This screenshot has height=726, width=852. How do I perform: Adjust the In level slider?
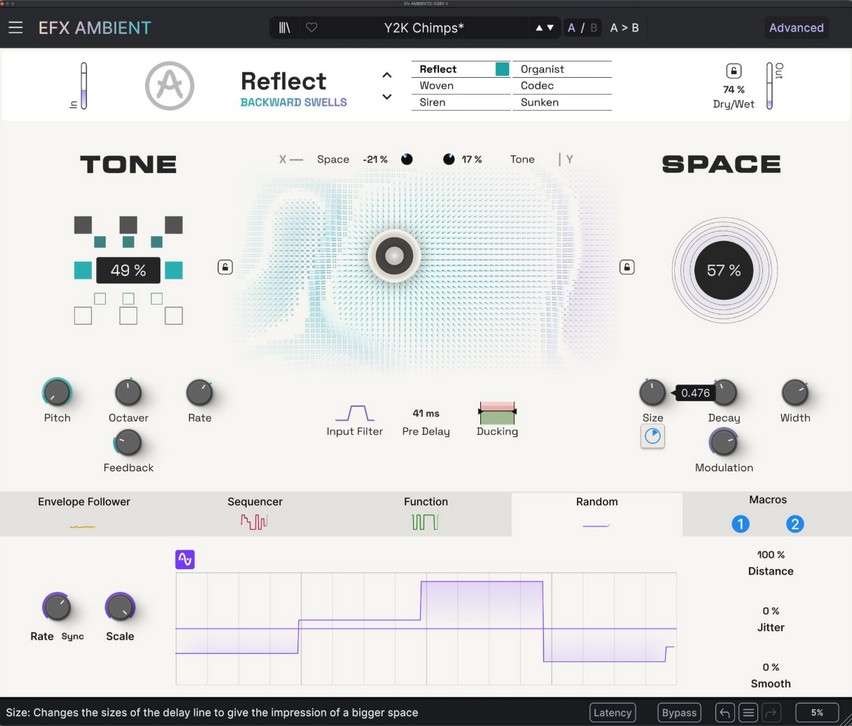[x=84, y=85]
